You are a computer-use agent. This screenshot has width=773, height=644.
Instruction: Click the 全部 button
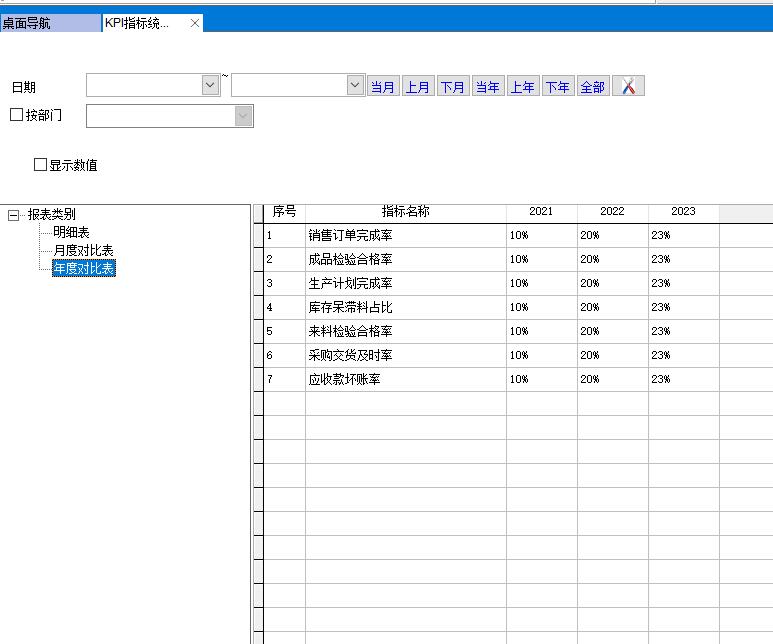click(x=592, y=87)
